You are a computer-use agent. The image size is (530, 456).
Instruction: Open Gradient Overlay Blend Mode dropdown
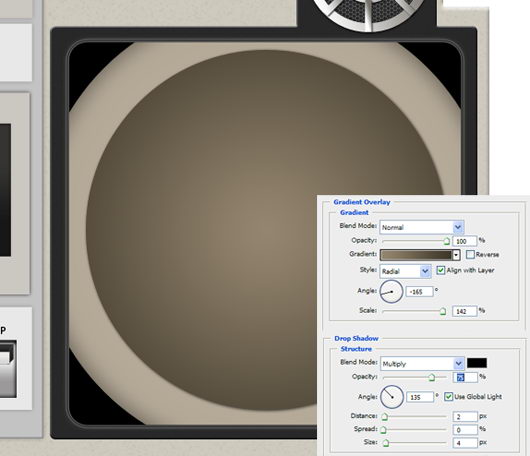tap(421, 227)
